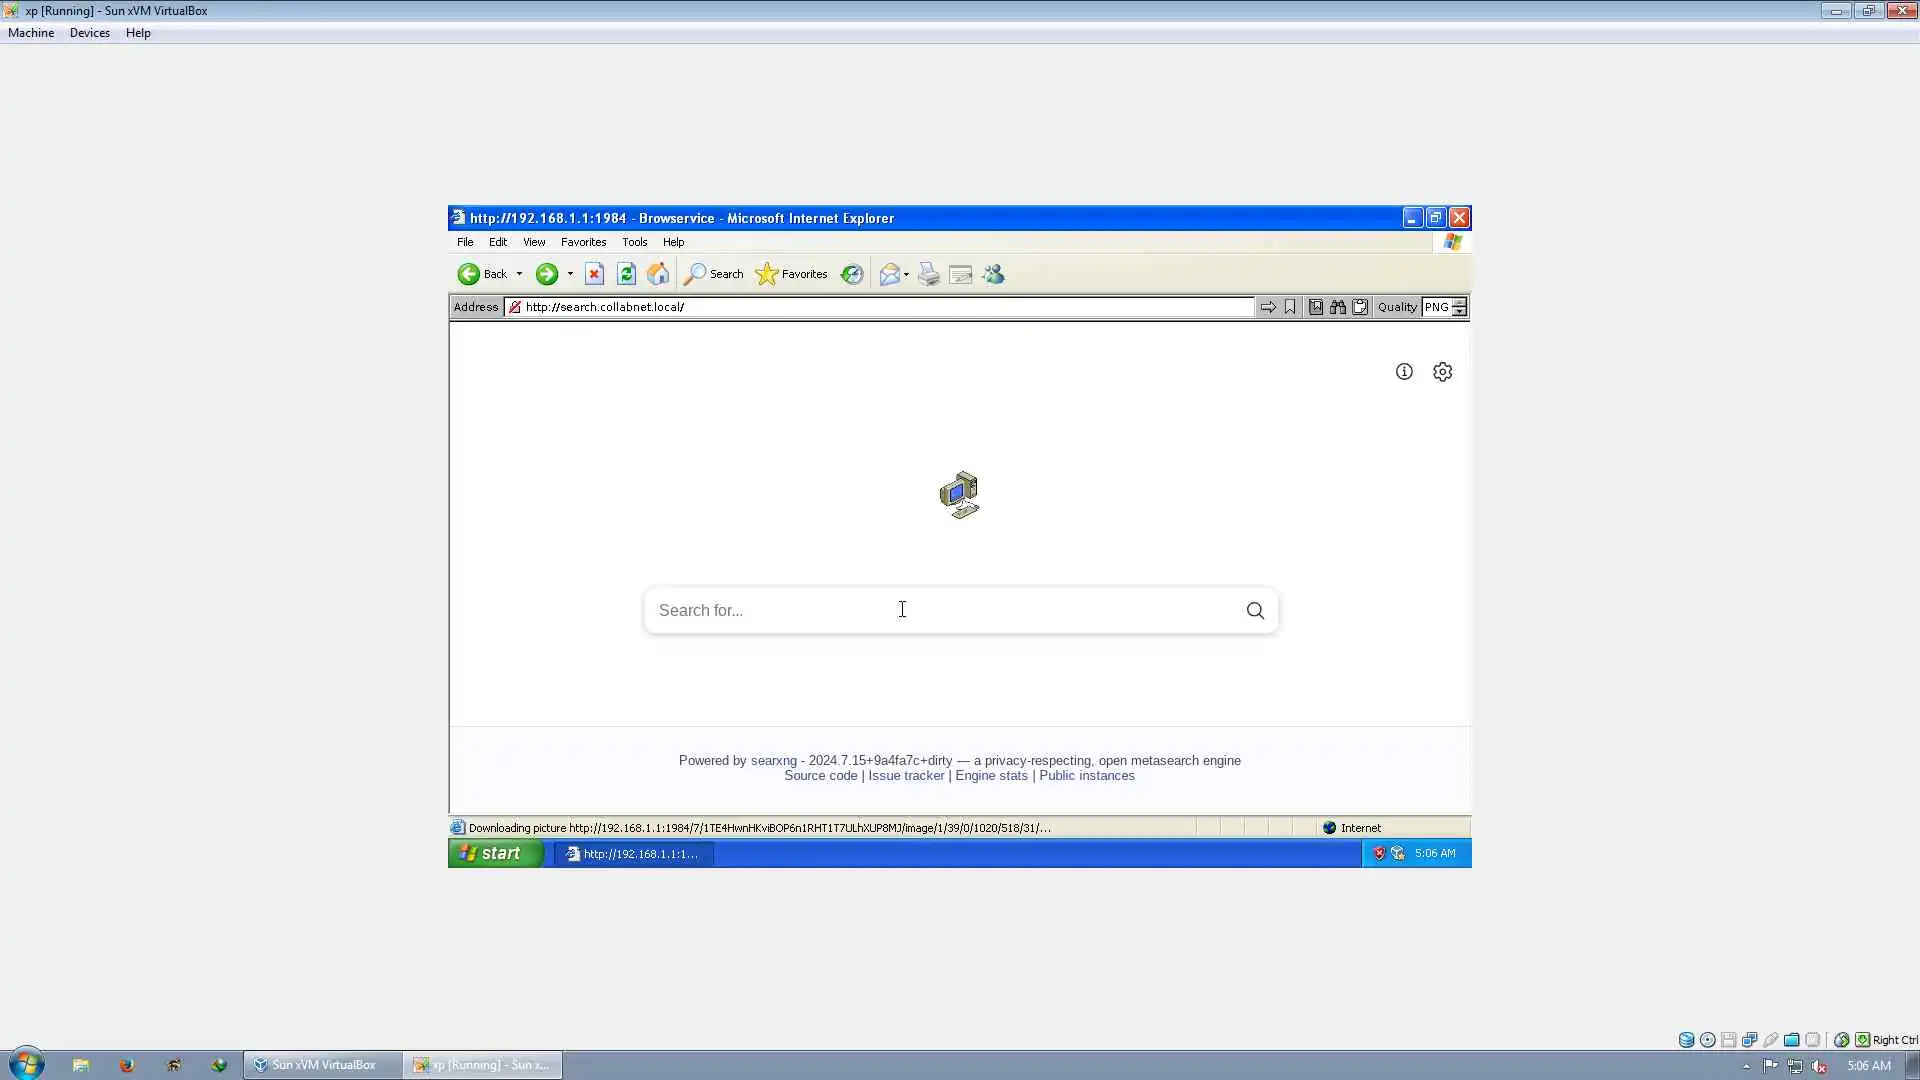Click the Refresh page icon
Screen dimensions: 1920x1080
(x=626, y=274)
